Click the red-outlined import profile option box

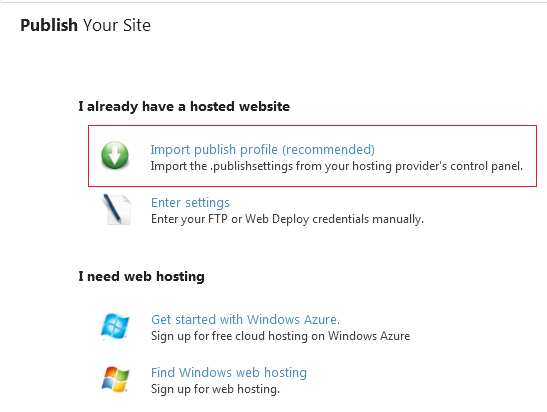pos(312,156)
